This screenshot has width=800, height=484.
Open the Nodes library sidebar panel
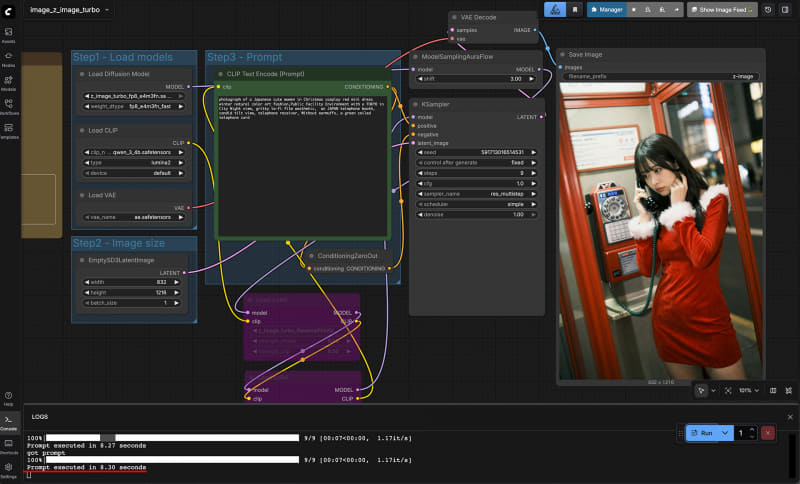pos(9,59)
